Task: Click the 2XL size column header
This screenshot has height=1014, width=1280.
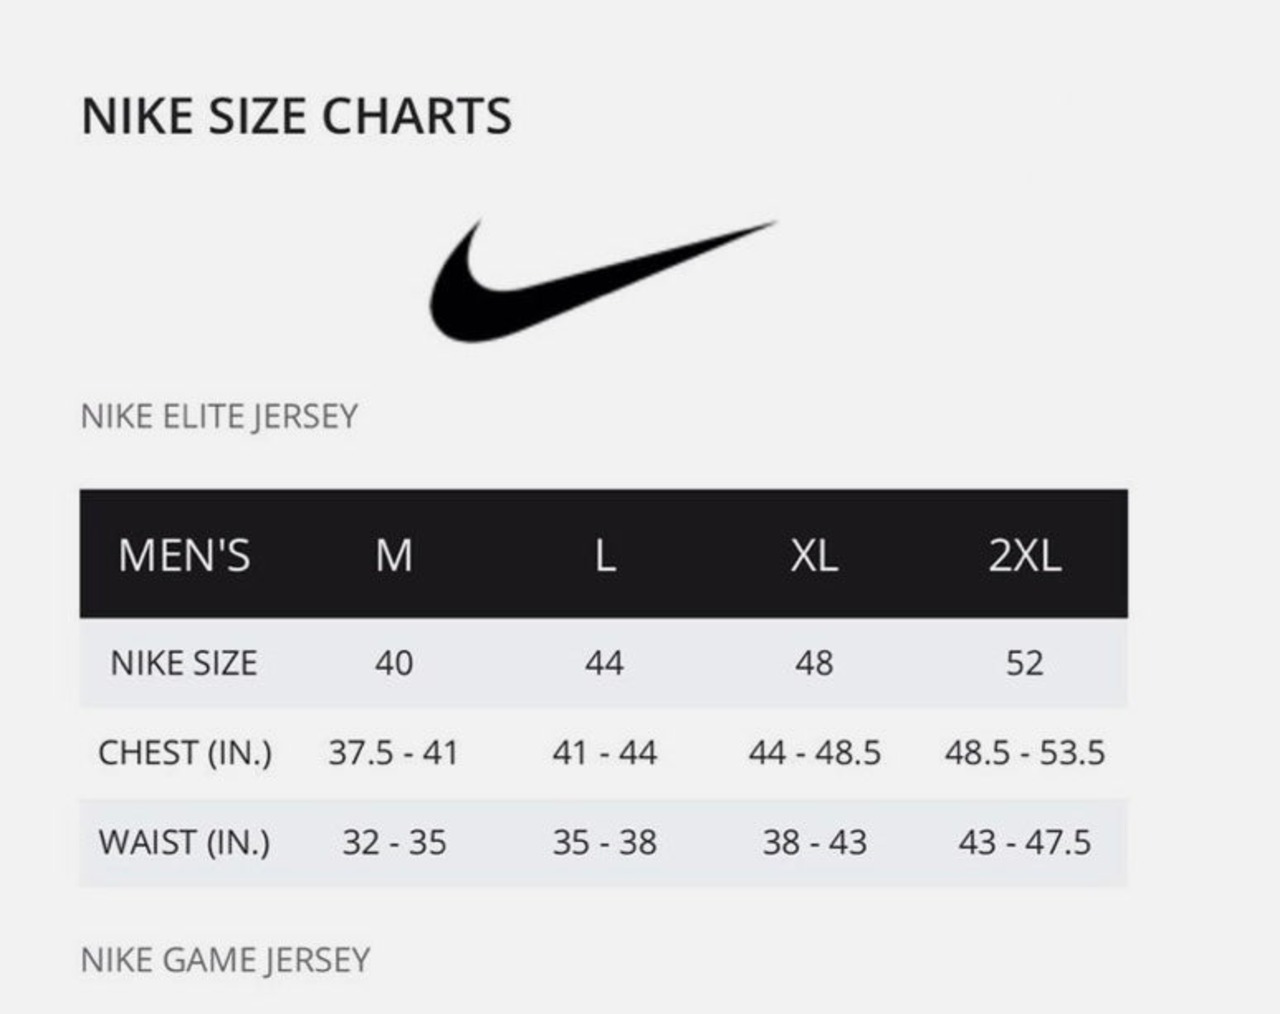Action: click(x=1024, y=555)
